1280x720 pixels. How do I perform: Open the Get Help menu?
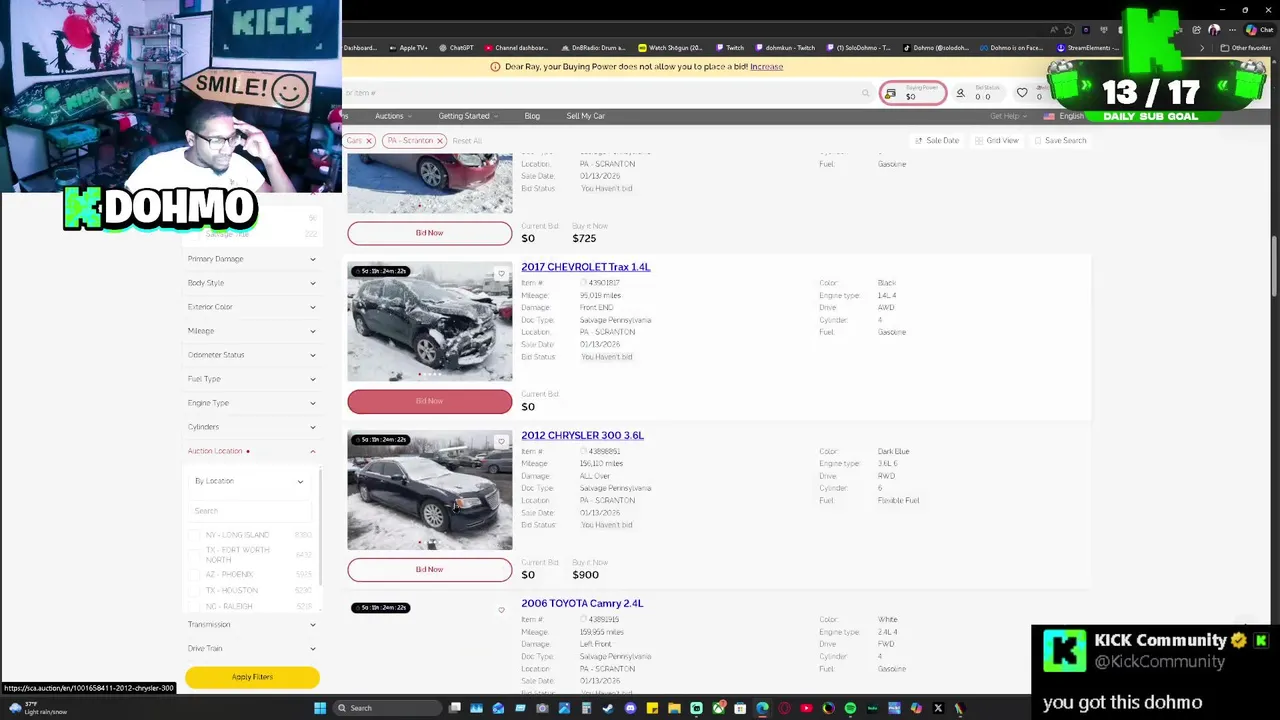pos(1008,116)
